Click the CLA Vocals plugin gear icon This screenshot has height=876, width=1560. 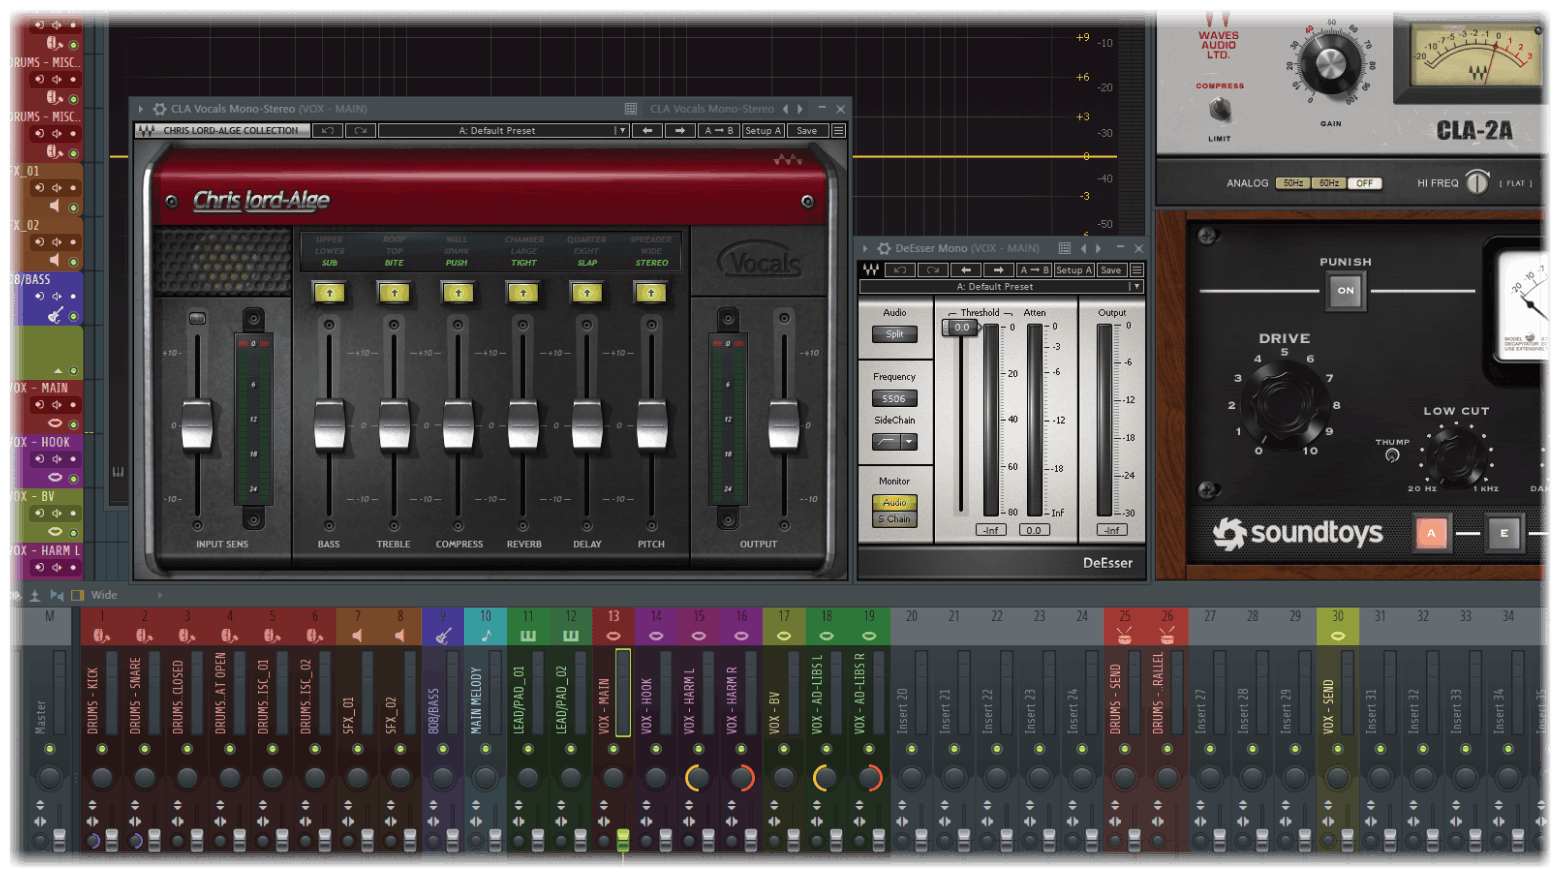click(159, 109)
